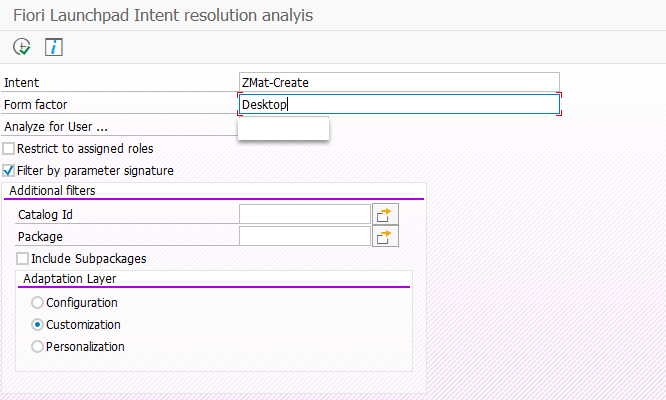Click the Fiori Launchpad Intent resolution title

pos(163,15)
